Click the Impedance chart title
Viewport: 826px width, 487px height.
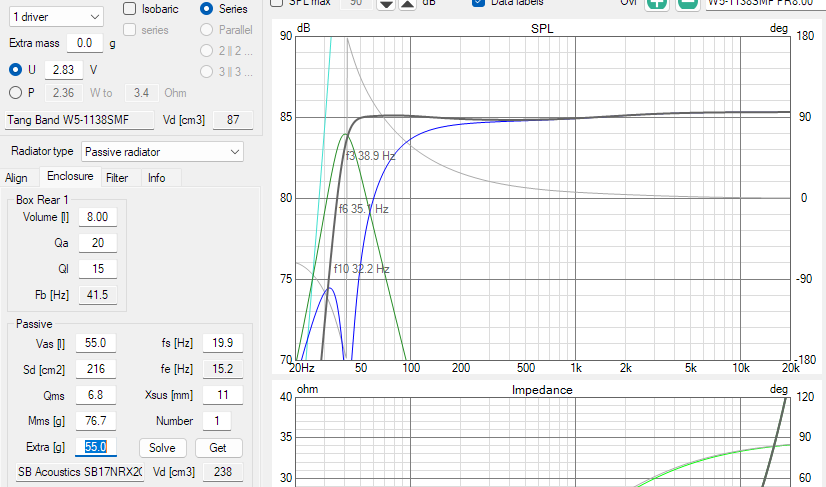[542, 390]
